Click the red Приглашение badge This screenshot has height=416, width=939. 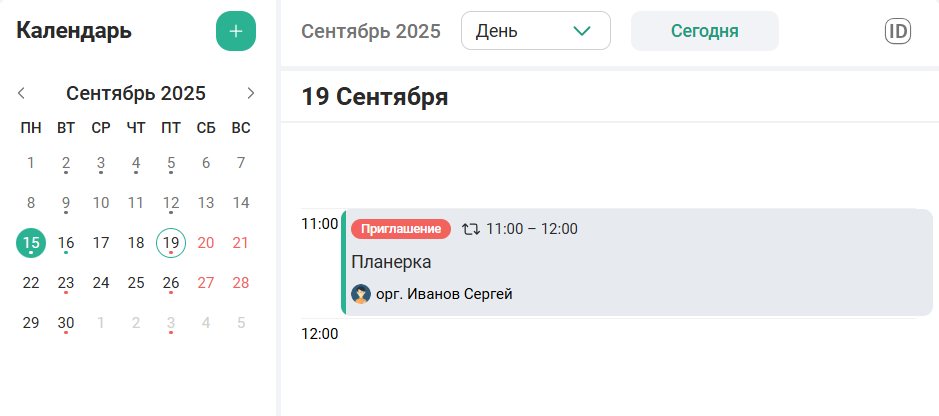[x=401, y=229]
